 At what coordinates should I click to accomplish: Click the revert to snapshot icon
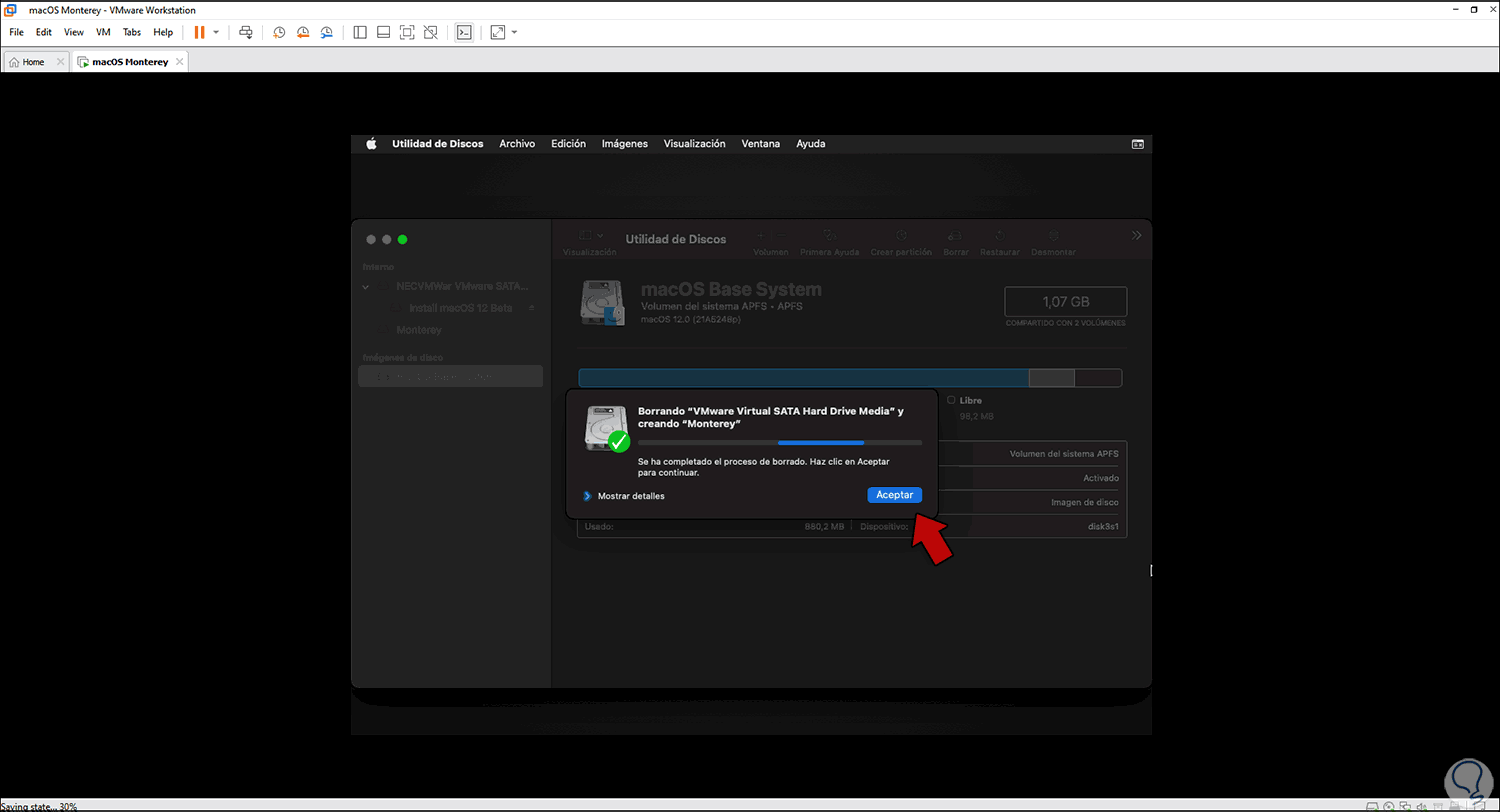303,32
